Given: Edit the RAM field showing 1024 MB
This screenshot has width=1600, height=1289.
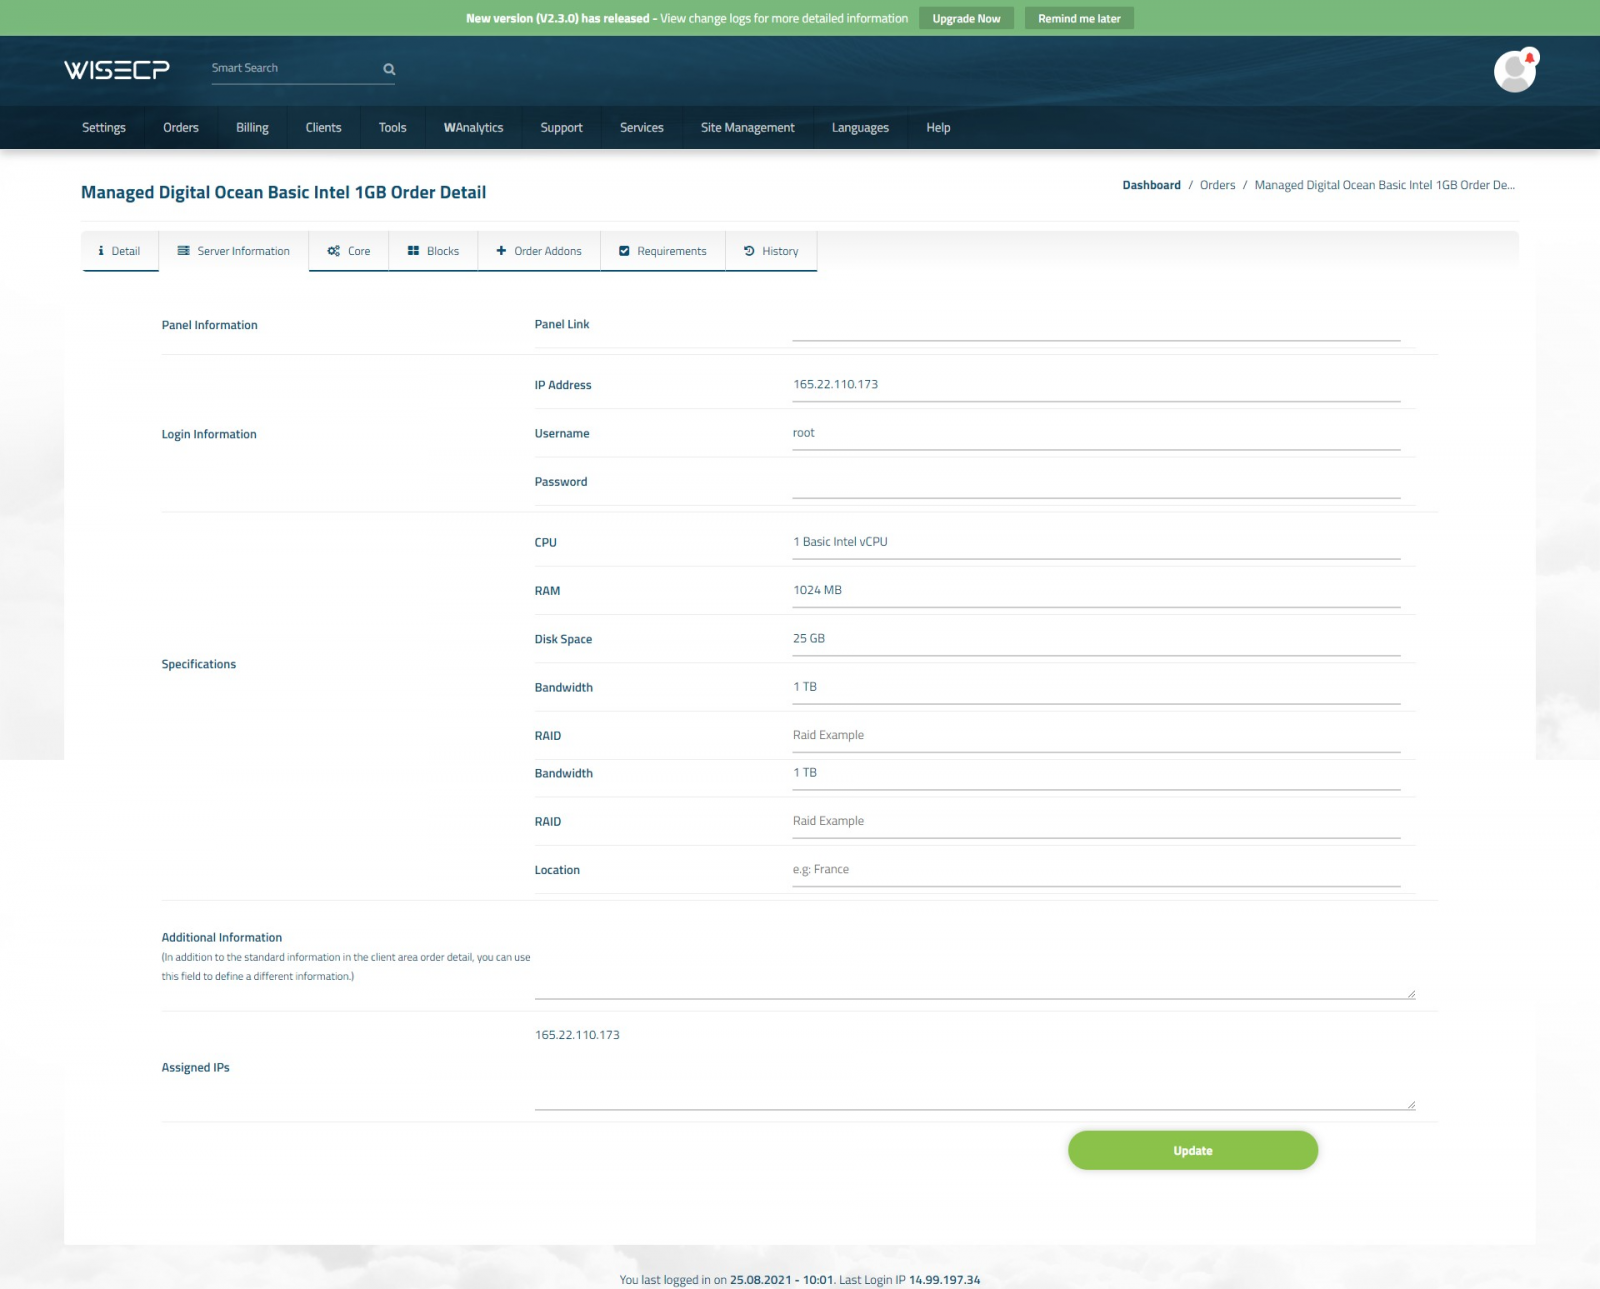Looking at the screenshot, I should (x=1096, y=590).
